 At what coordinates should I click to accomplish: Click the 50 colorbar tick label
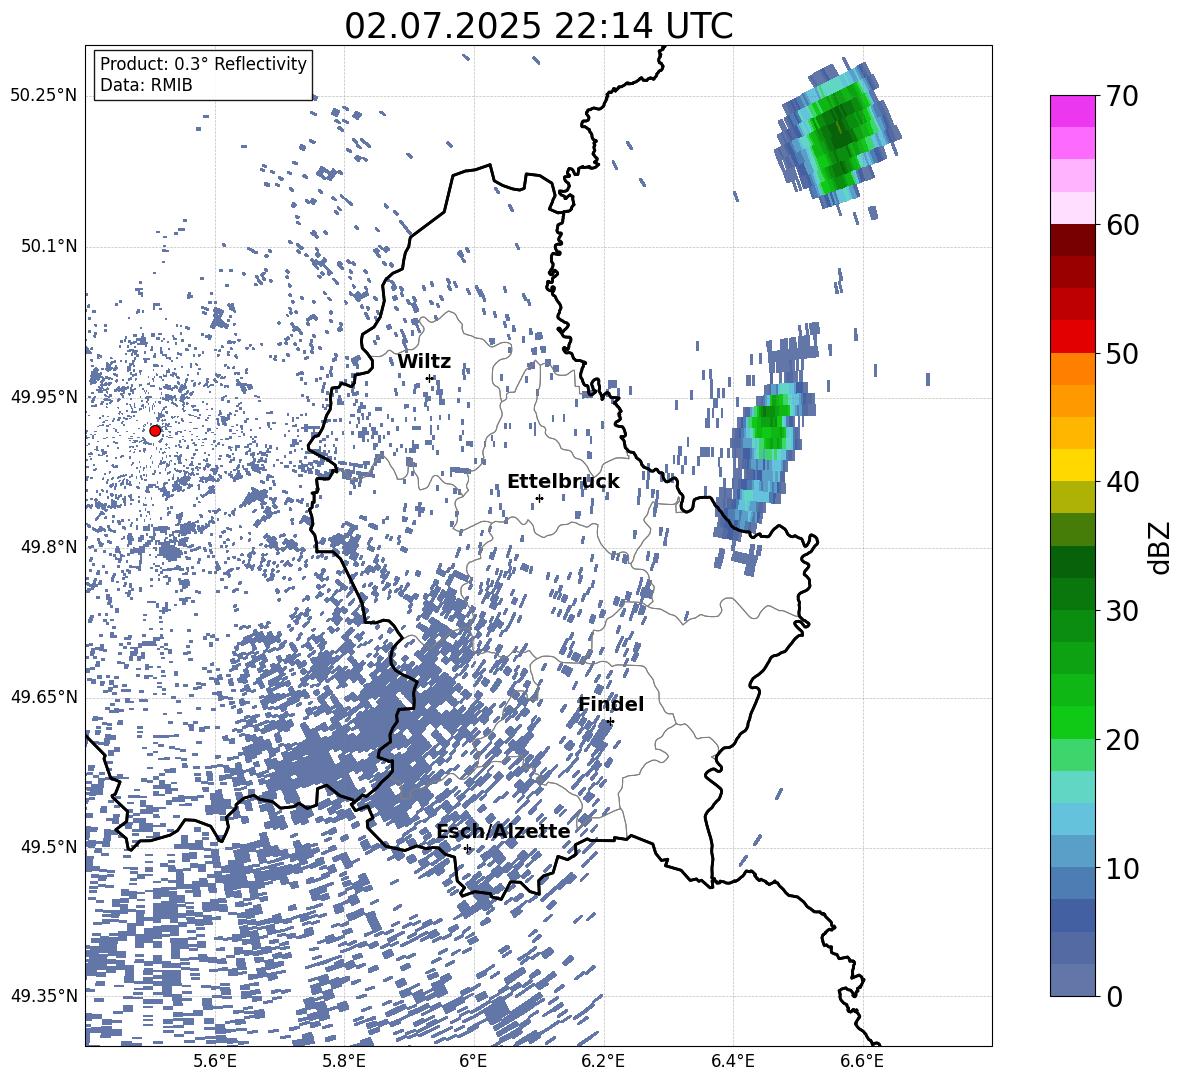pos(1121,354)
